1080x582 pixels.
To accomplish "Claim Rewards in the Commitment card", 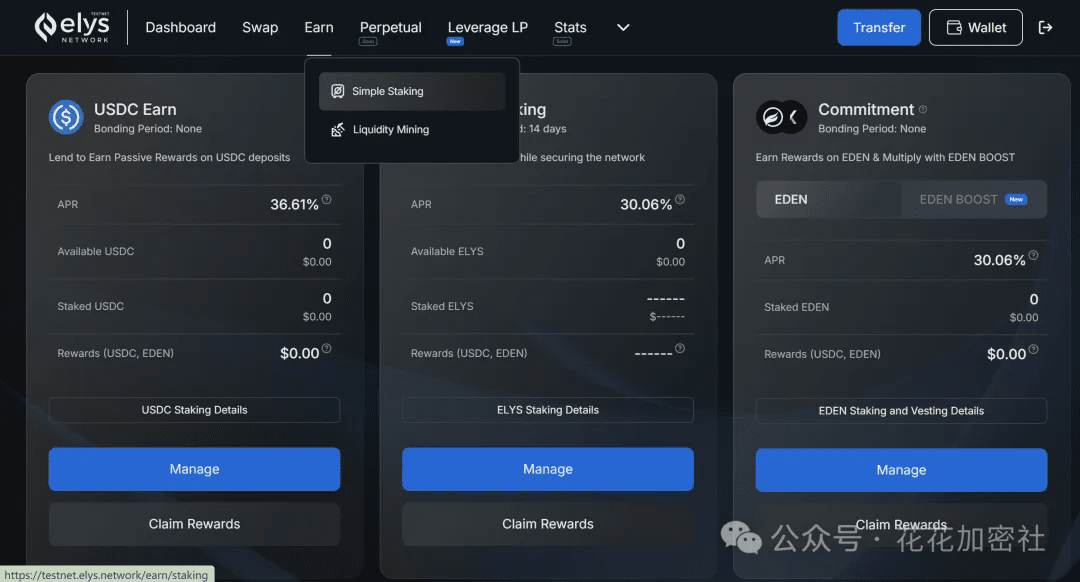I will pos(901,525).
